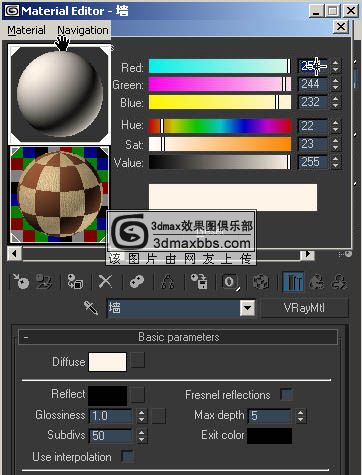Click the Subdivs spinner arrows

point(141,436)
